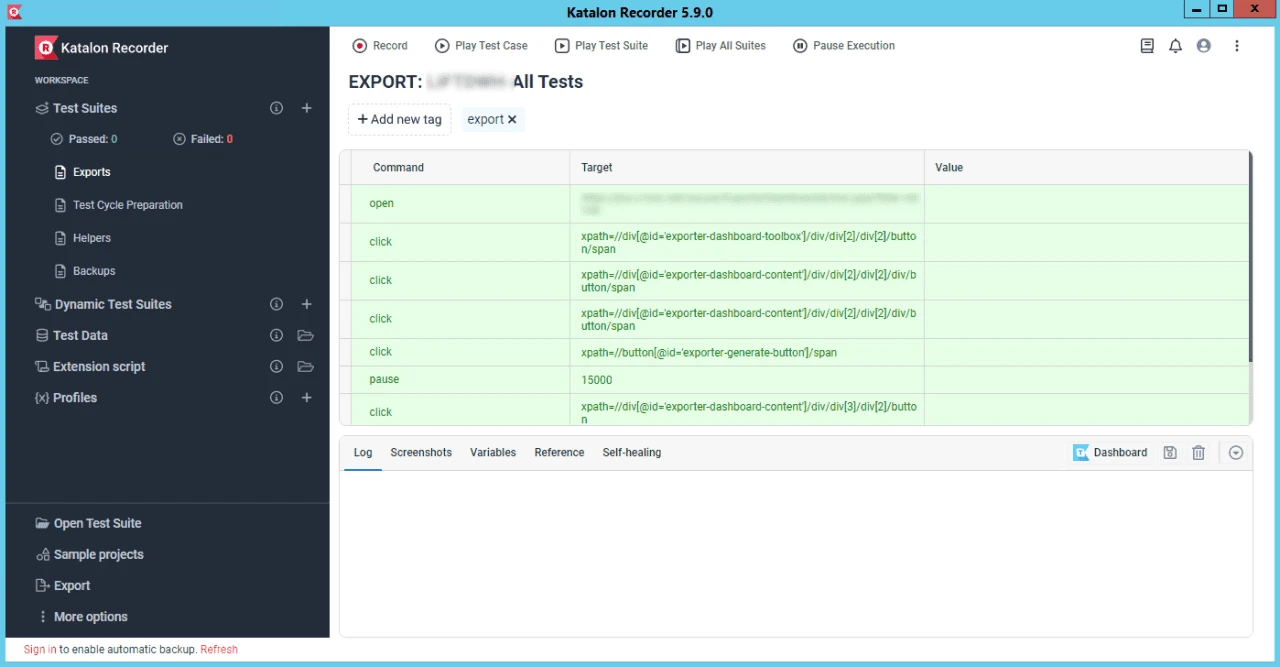Add a new dynamic test suite
Image resolution: width=1280 pixels, height=667 pixels.
(307, 304)
